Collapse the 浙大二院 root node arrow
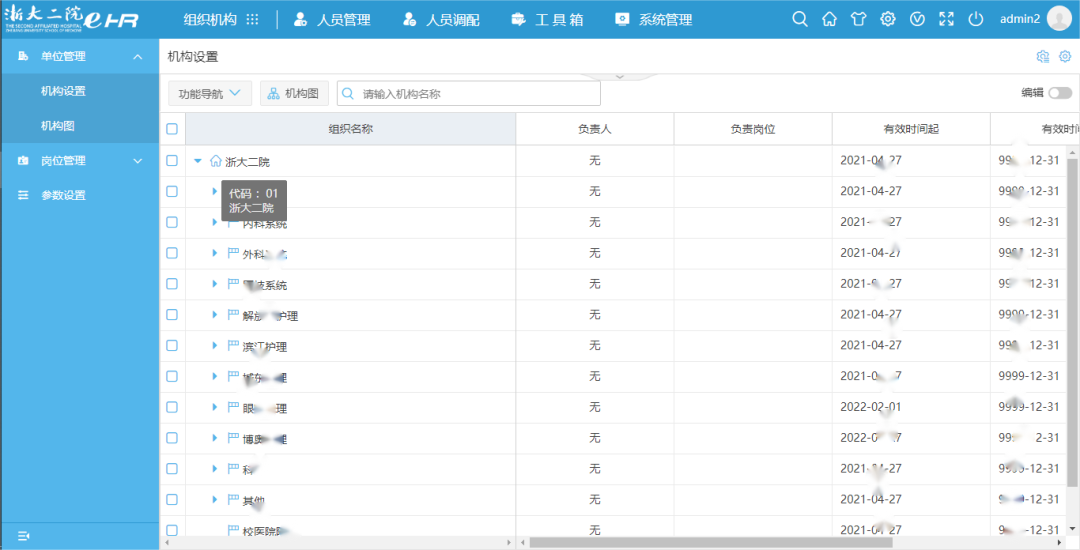The image size is (1080, 550). click(x=198, y=161)
